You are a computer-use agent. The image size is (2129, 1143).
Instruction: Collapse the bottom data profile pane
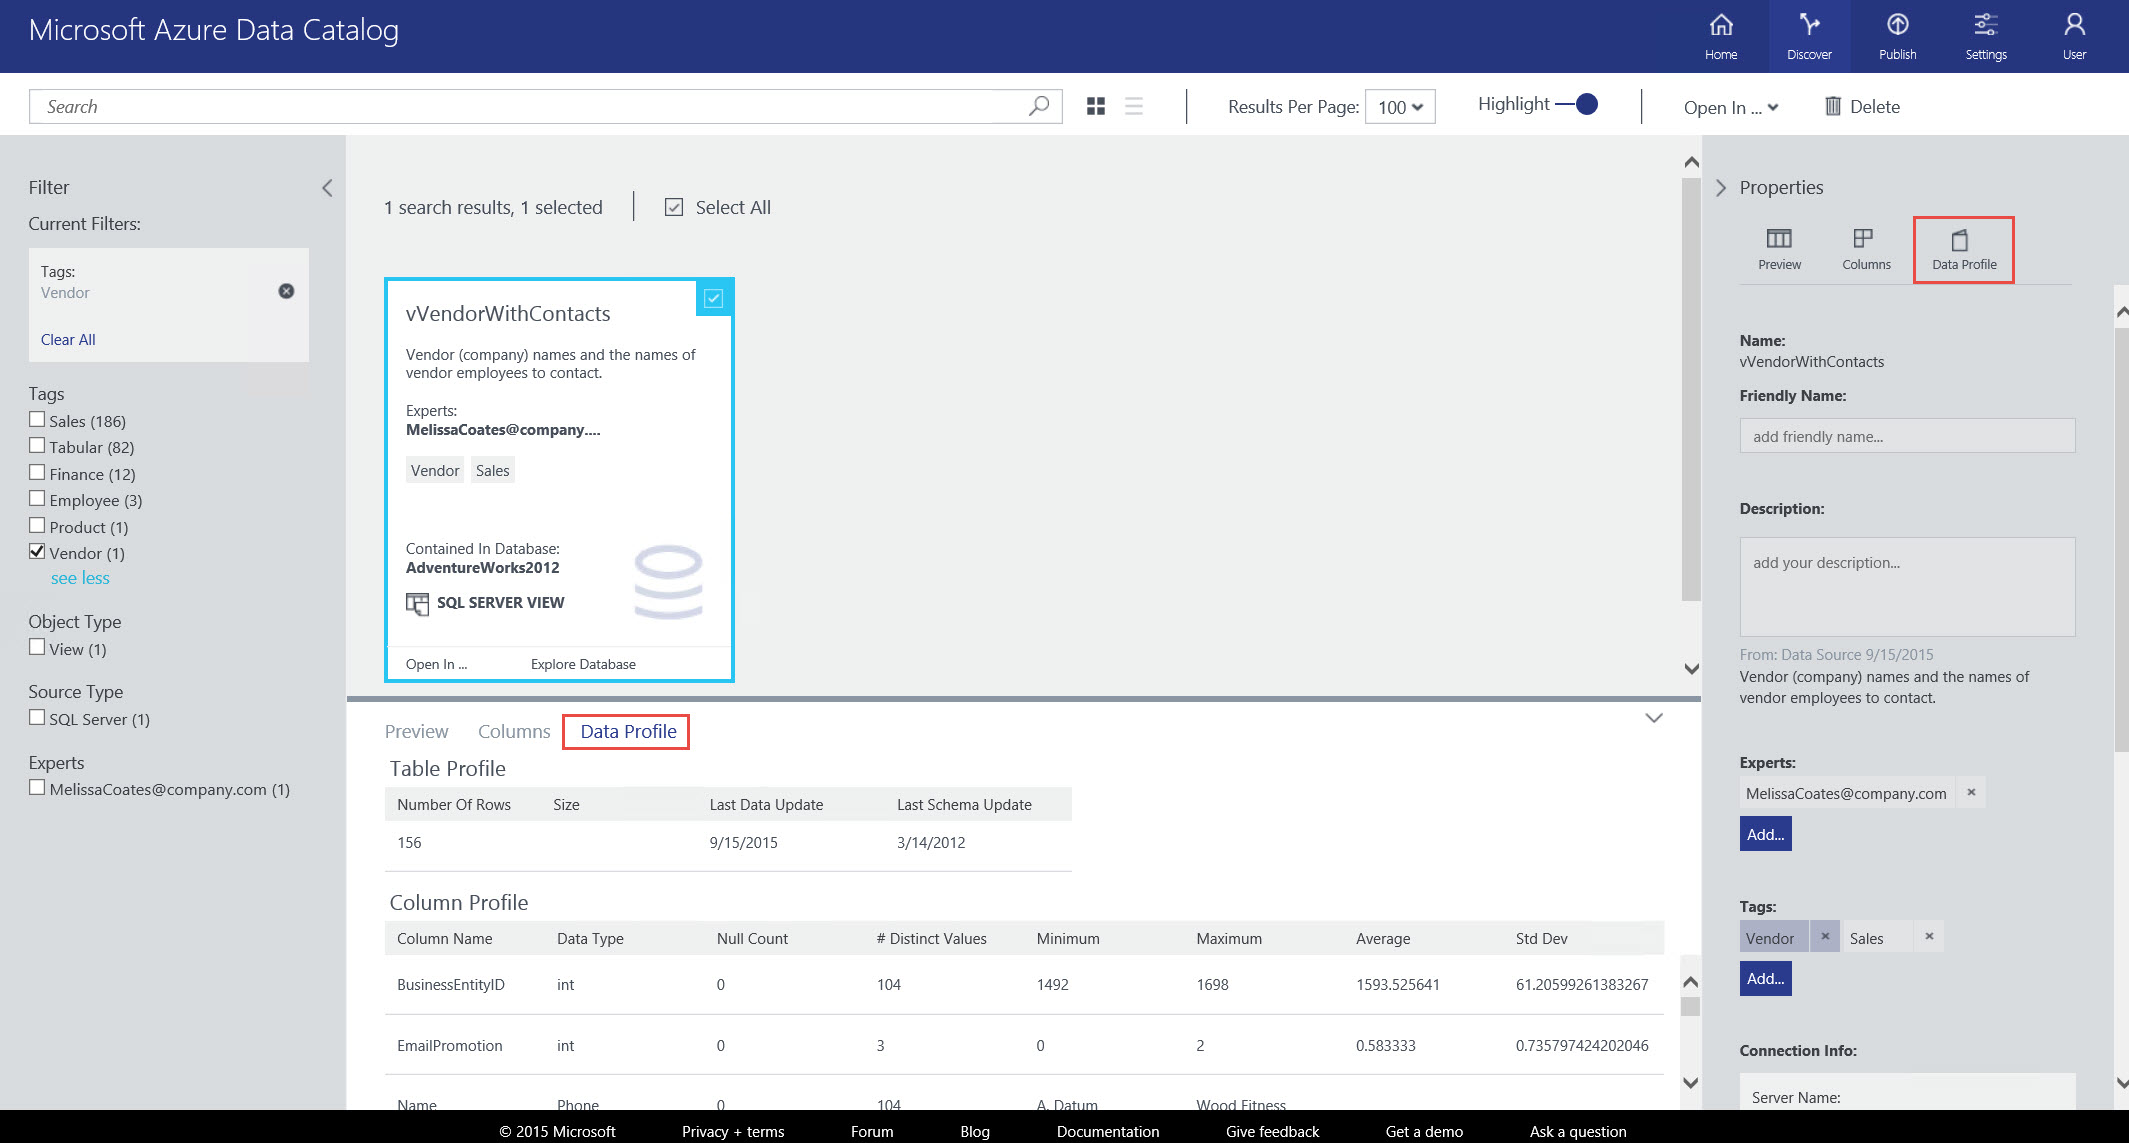1654,718
